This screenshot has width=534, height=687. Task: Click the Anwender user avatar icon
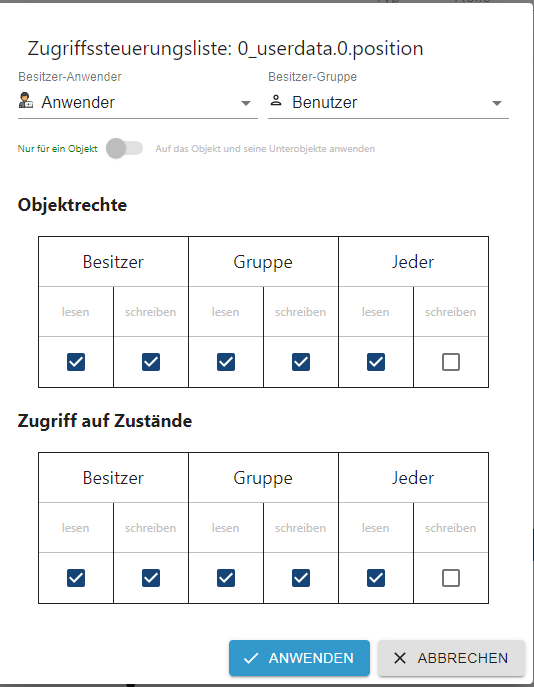point(26,101)
